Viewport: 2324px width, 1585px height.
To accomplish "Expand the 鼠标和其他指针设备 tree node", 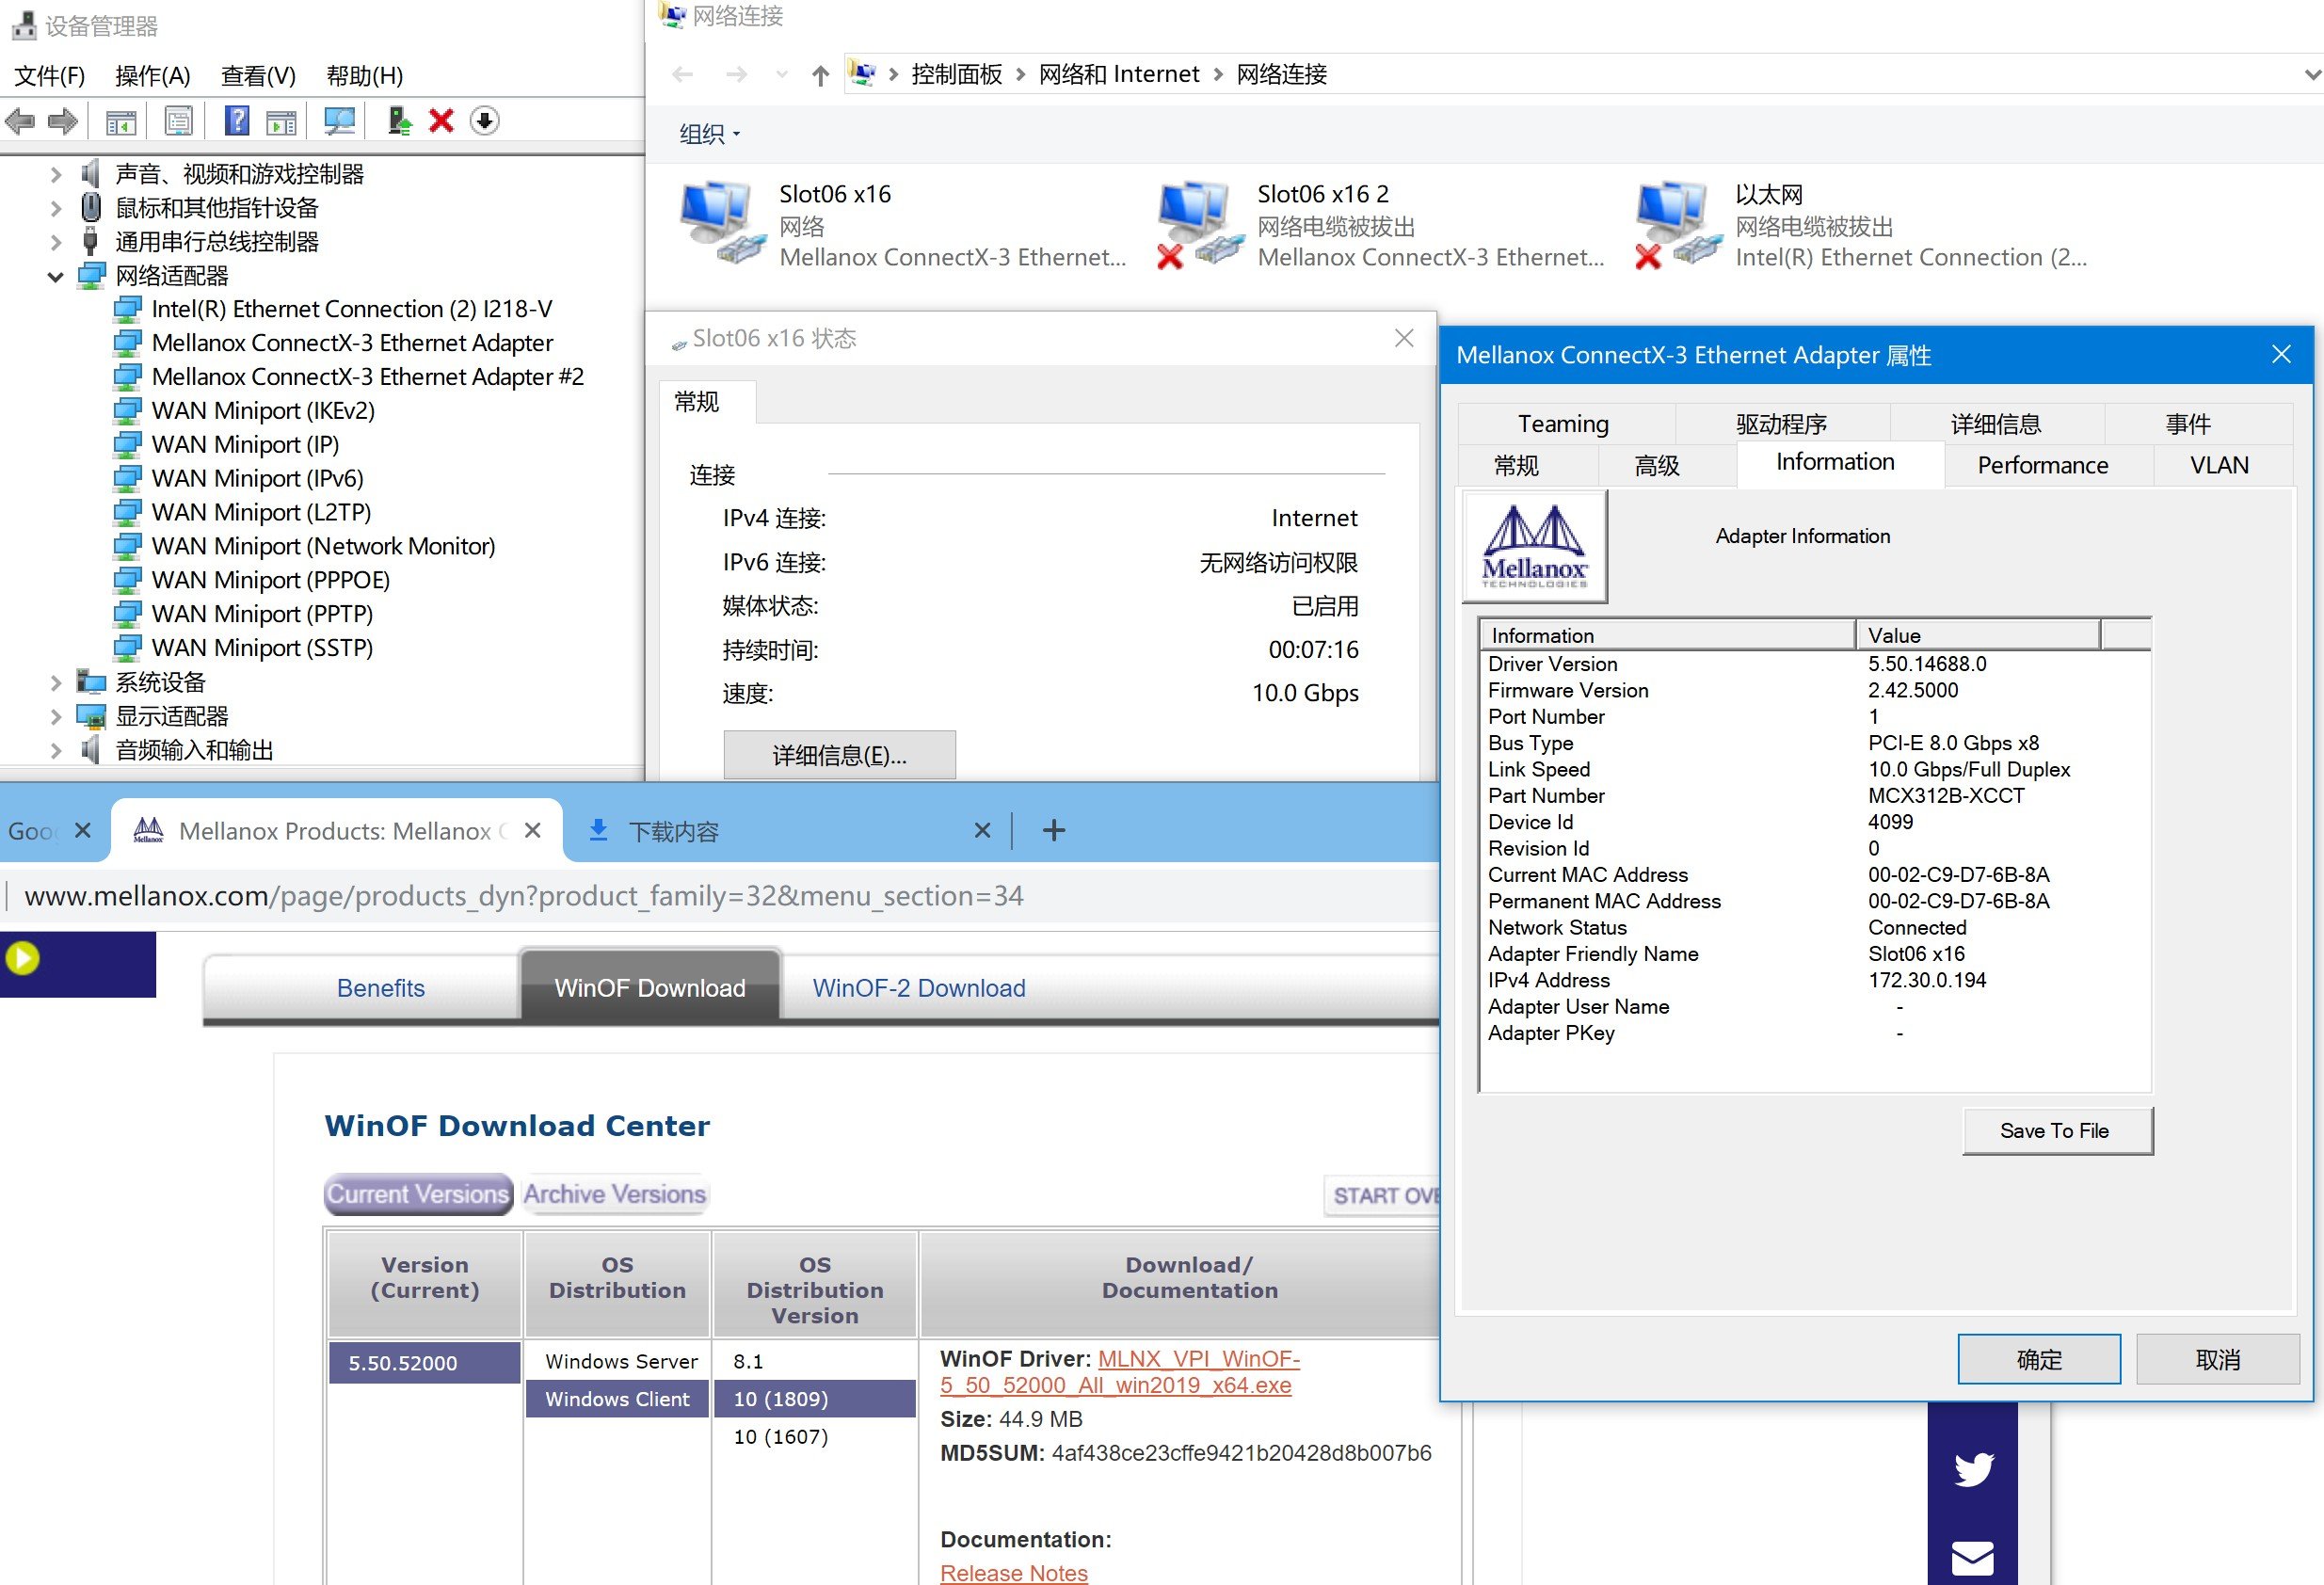I will click(56, 208).
